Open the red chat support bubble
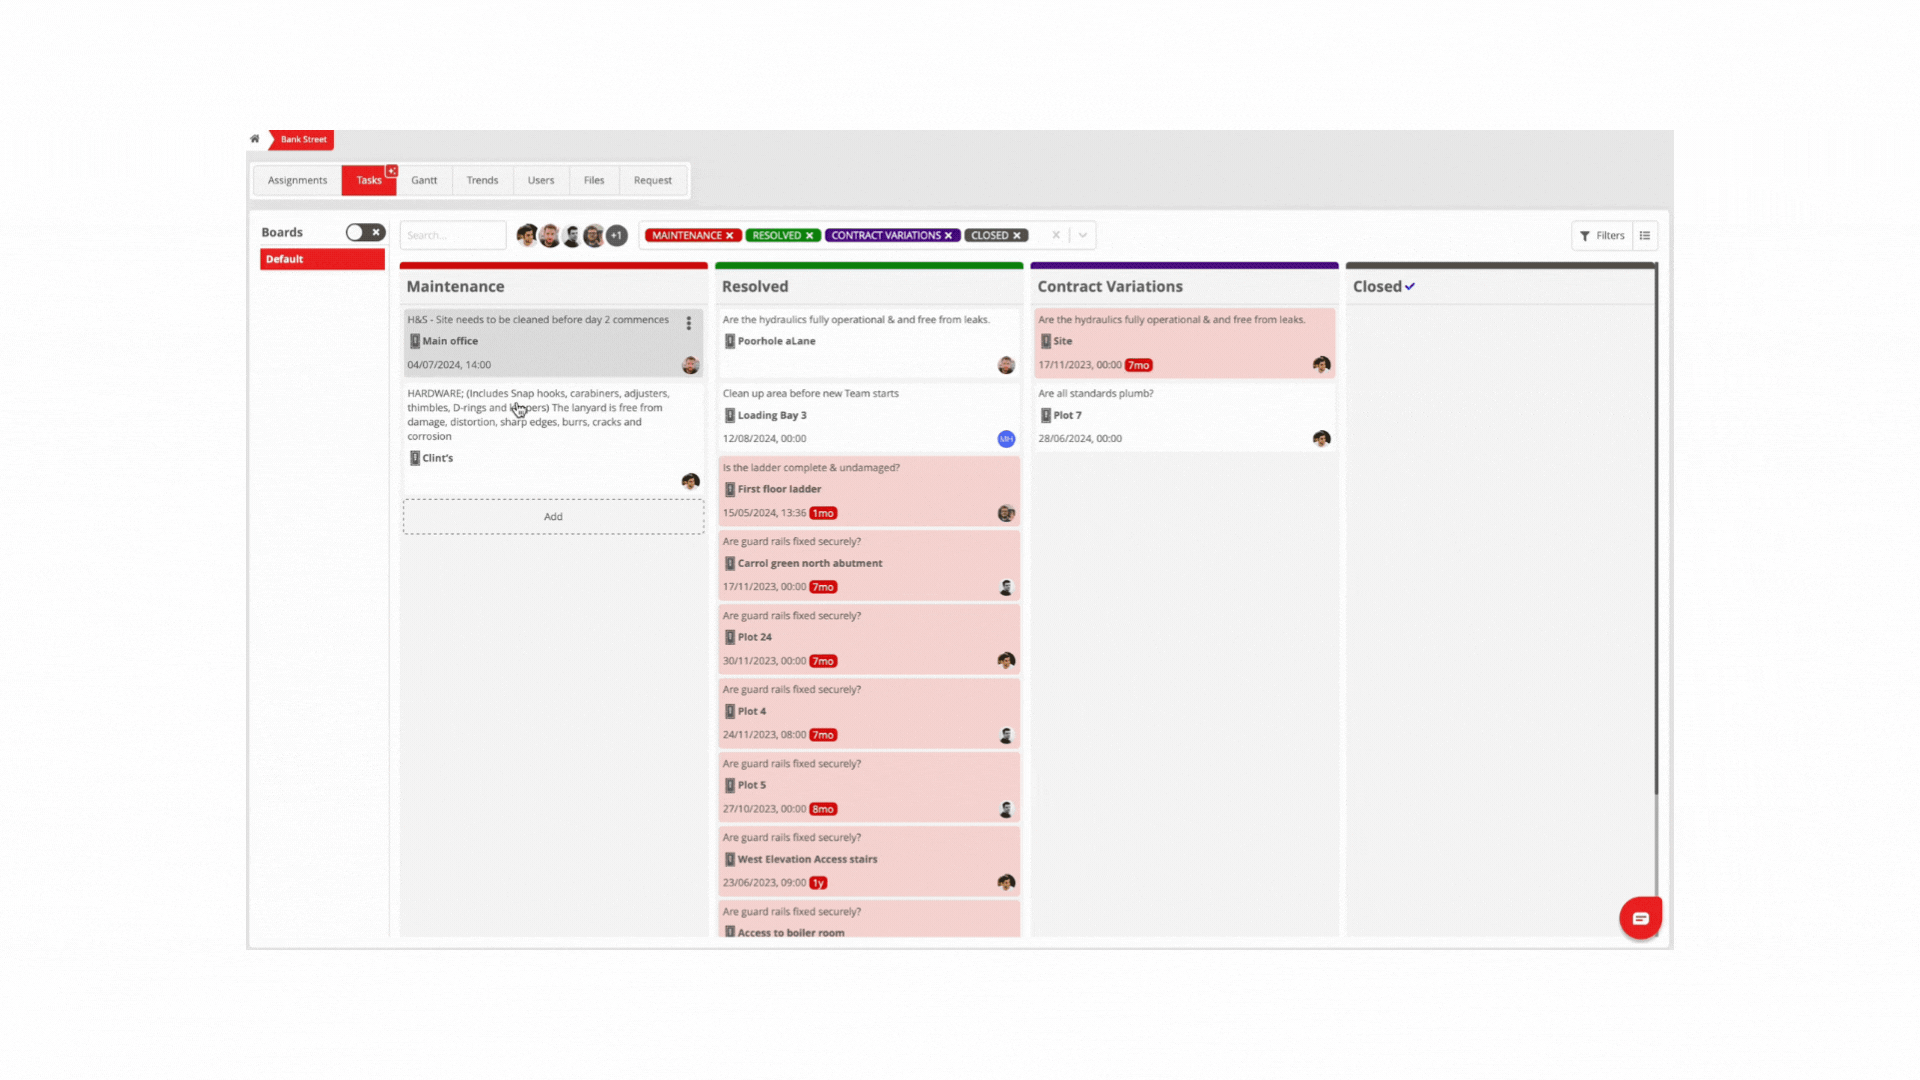 1640,918
